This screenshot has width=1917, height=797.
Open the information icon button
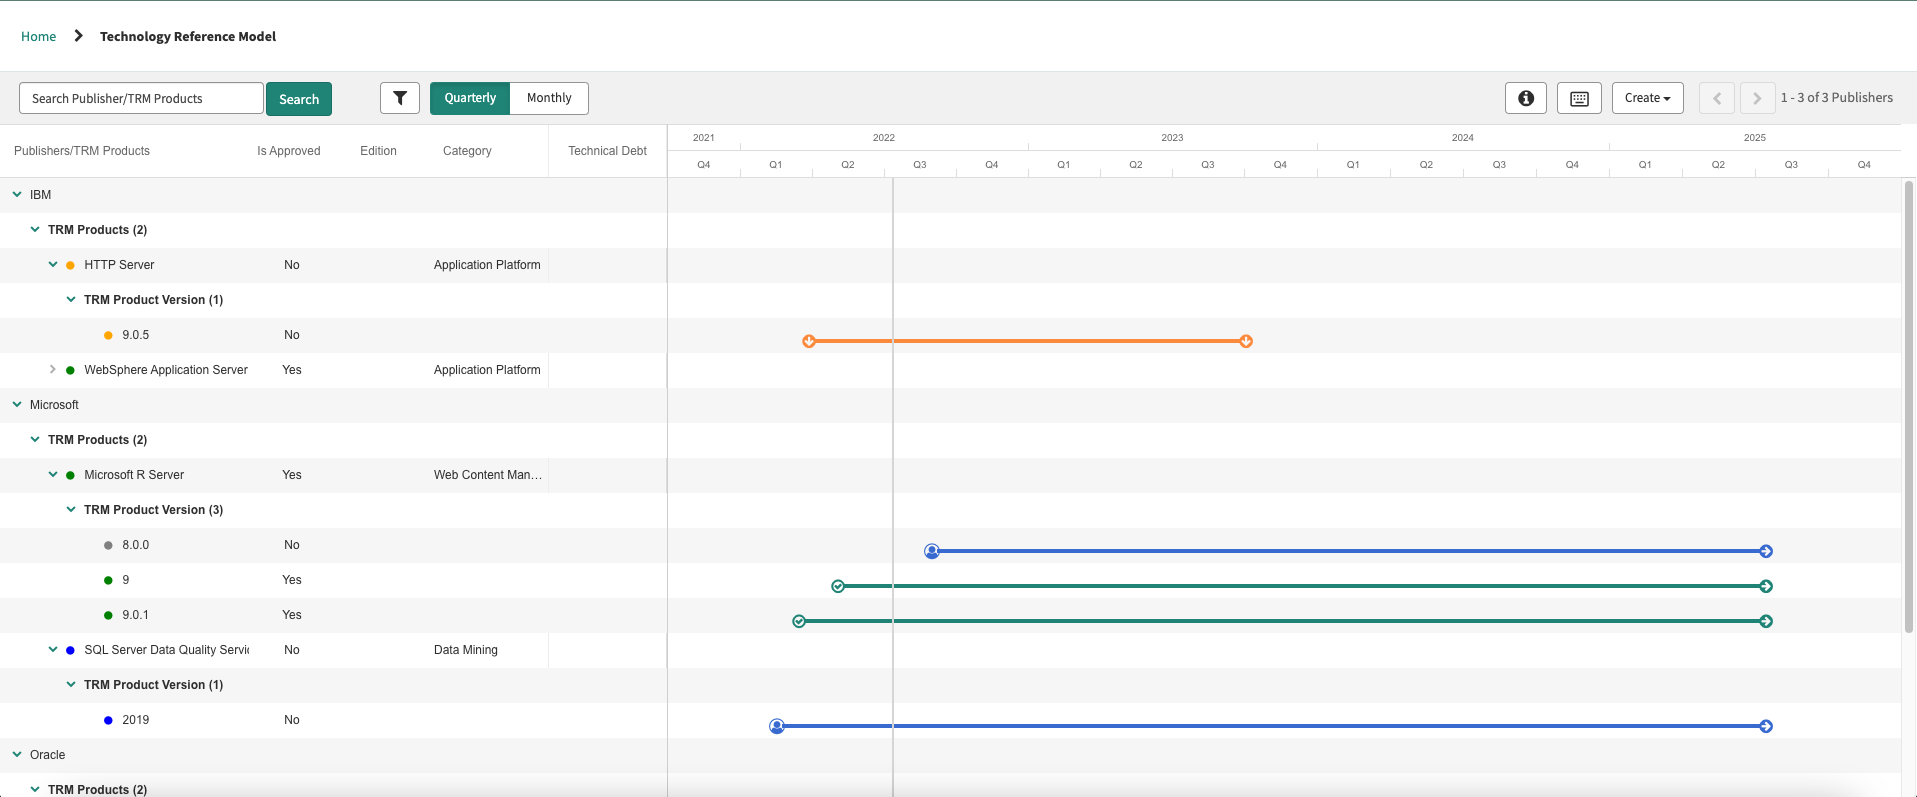(x=1526, y=98)
